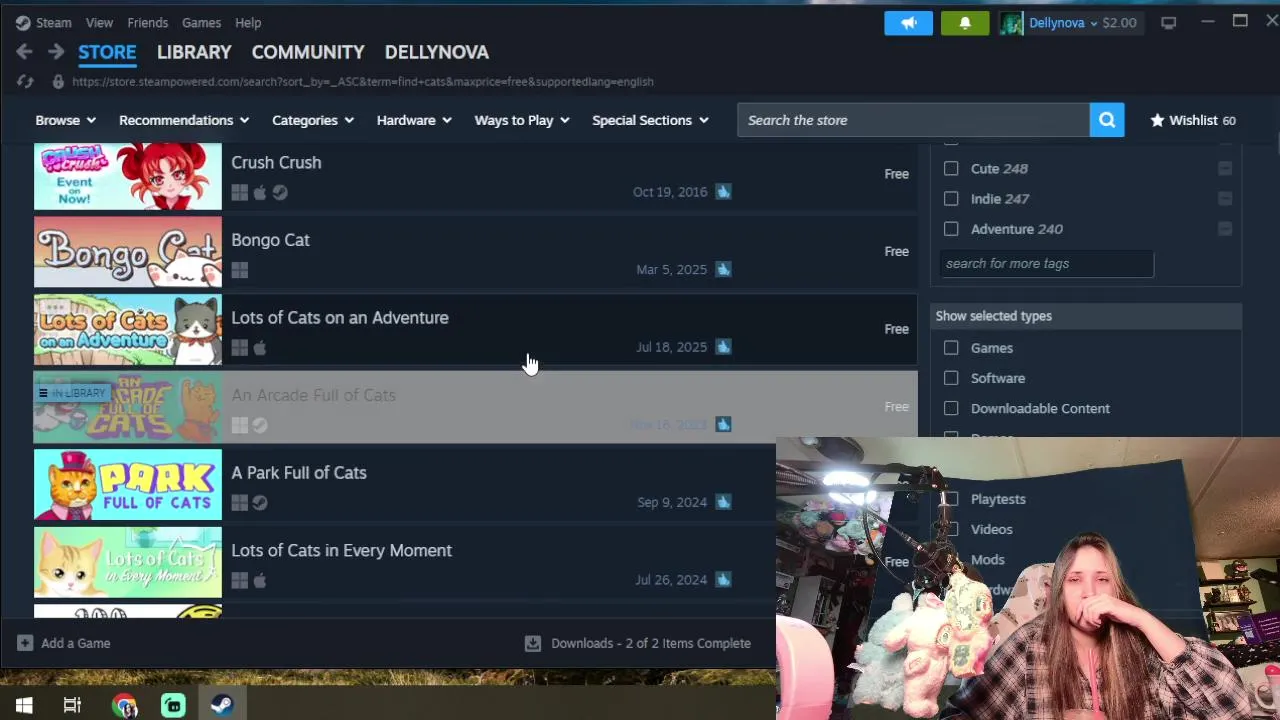Open the green app in taskbar
The height and width of the screenshot is (720, 1280).
click(173, 706)
